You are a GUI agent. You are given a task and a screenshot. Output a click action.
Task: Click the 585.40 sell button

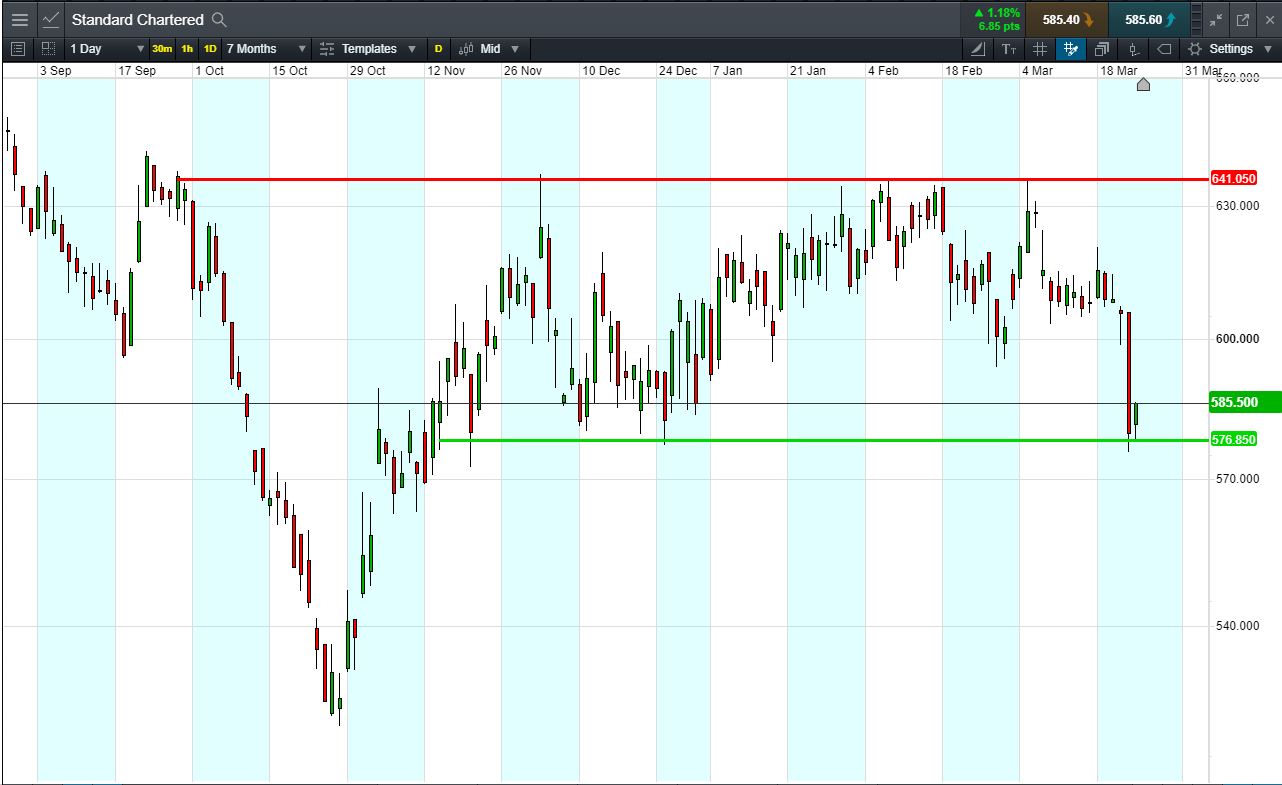point(1064,19)
